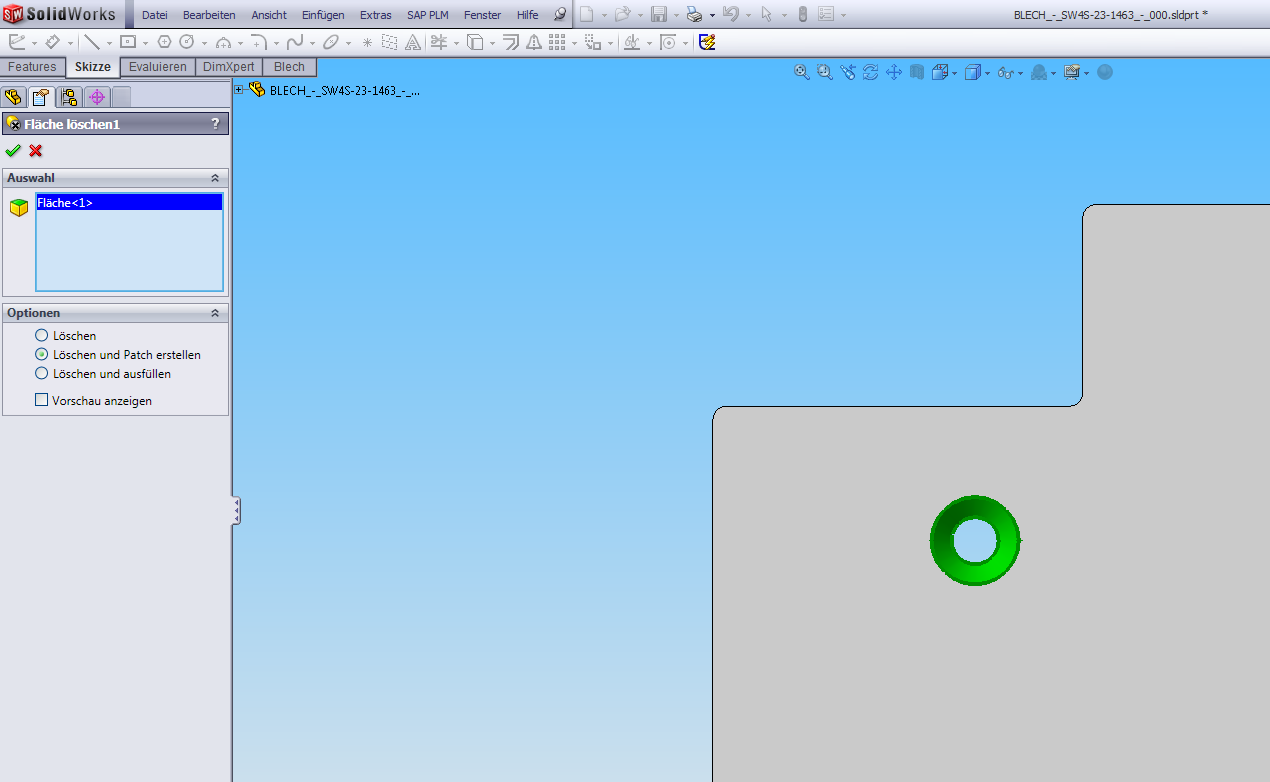Select the Rectangle sketch tool
Screen dimensions: 1270x782
(x=128, y=42)
